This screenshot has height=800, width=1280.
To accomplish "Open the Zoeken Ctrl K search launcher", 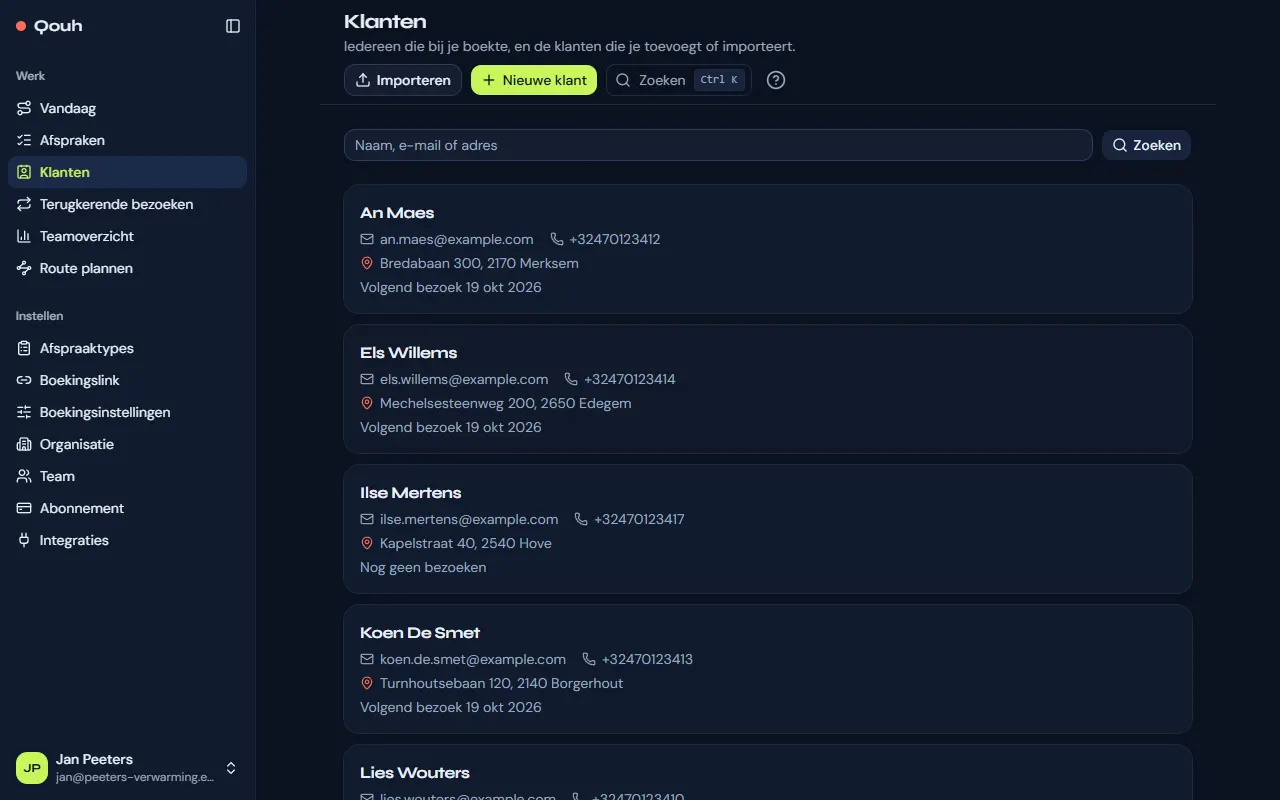I will [x=679, y=80].
